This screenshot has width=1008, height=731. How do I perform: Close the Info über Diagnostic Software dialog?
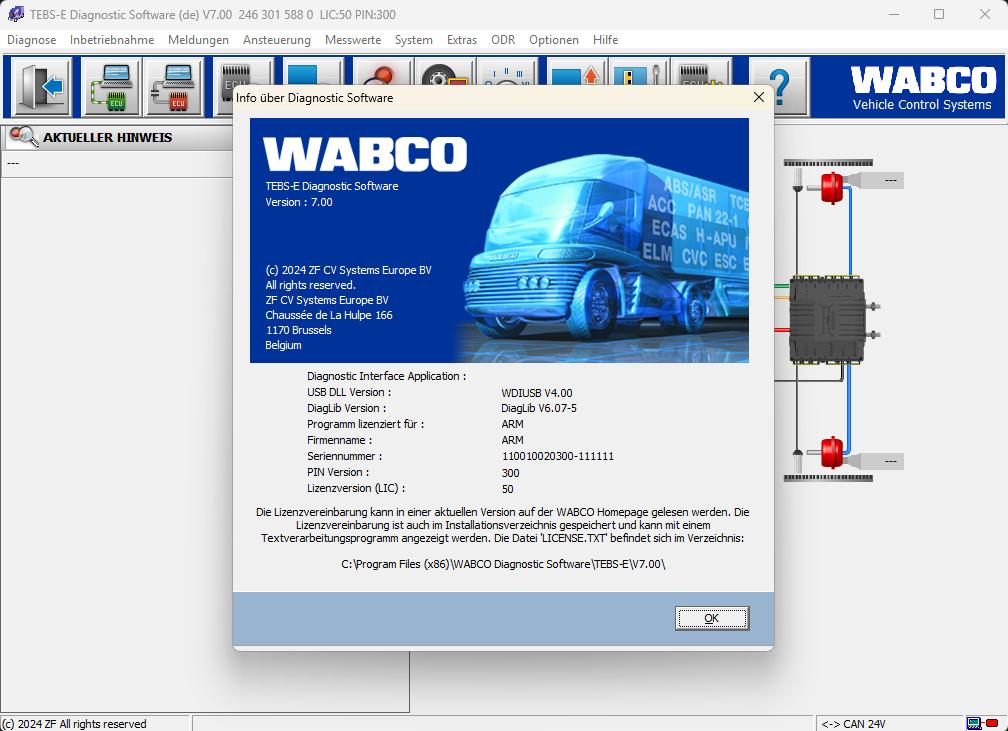tap(758, 97)
